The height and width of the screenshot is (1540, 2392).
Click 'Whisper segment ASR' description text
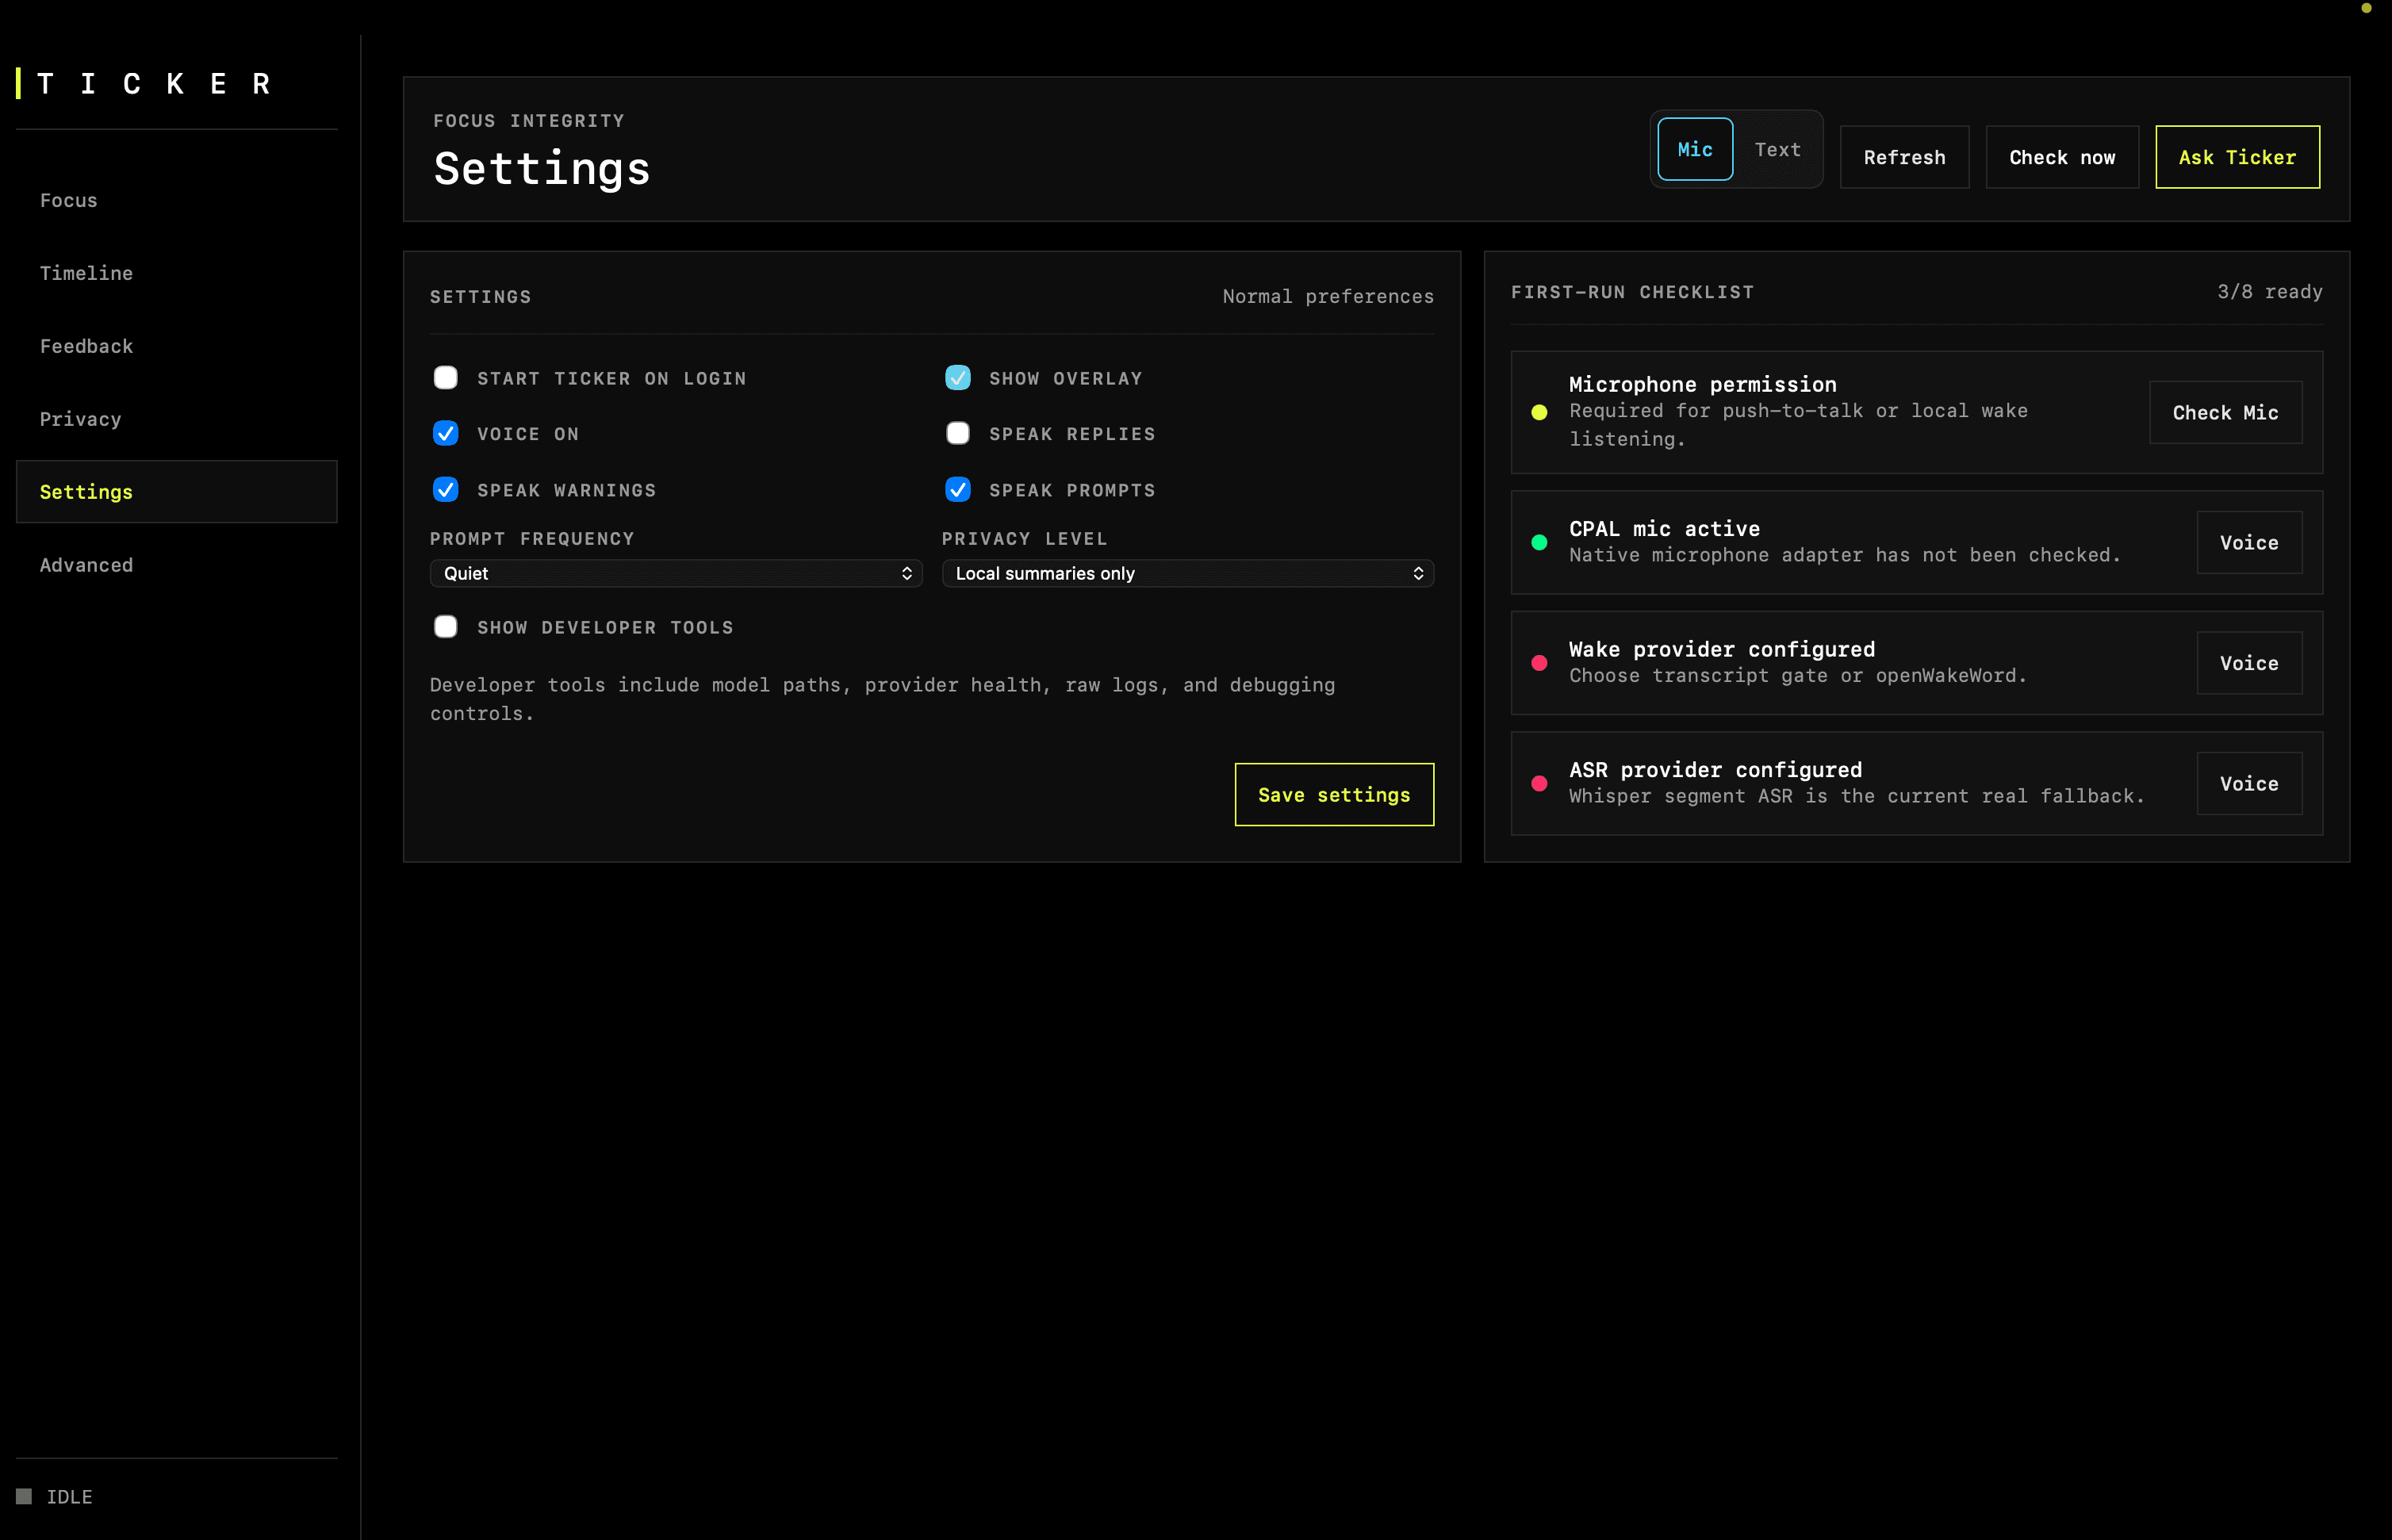[1856, 796]
